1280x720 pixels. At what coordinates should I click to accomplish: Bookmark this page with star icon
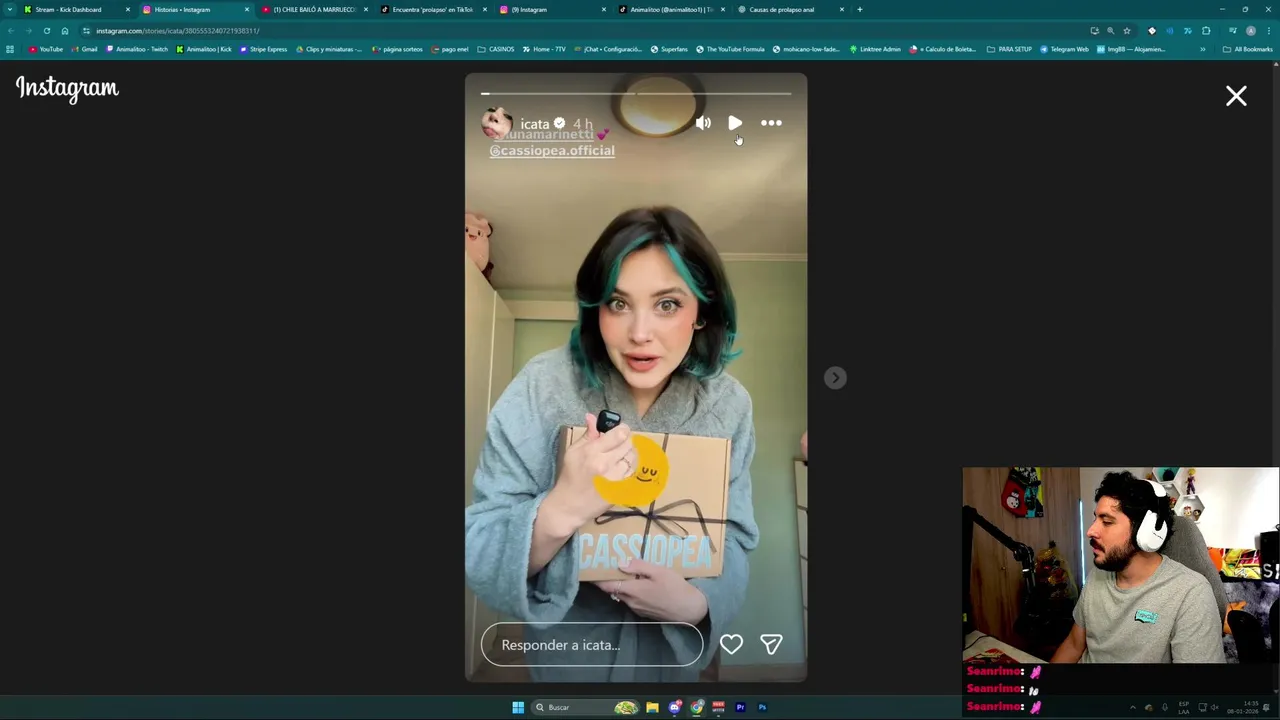click(x=1126, y=31)
